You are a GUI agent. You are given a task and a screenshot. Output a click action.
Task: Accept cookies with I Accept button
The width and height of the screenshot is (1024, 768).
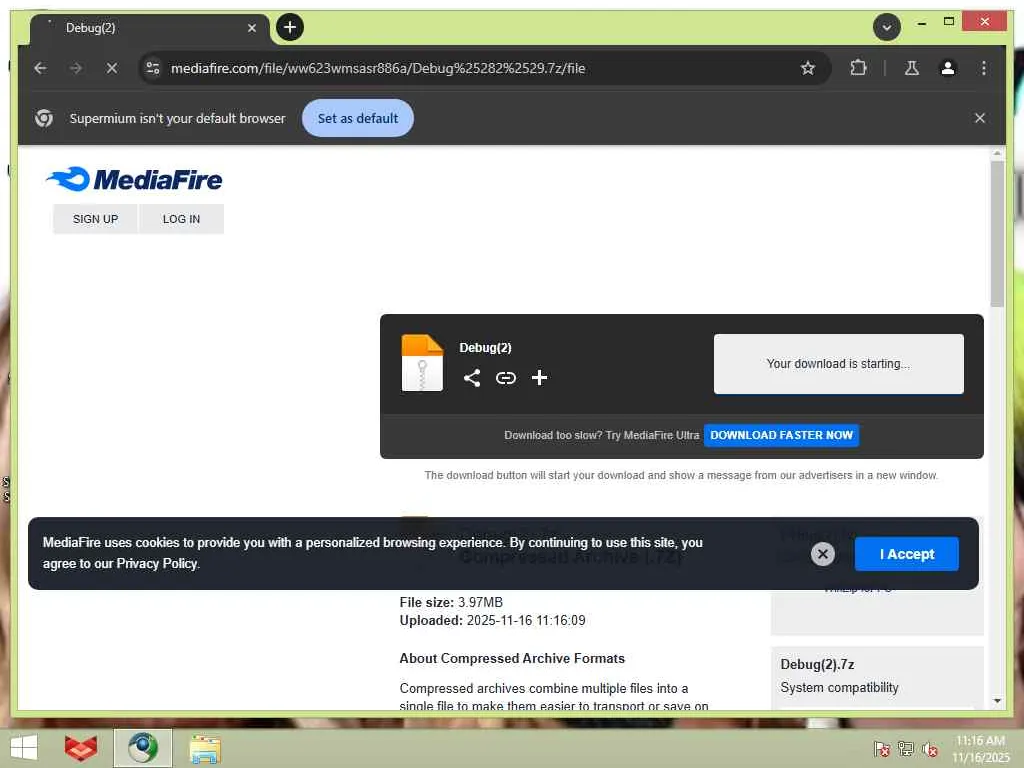click(x=906, y=554)
